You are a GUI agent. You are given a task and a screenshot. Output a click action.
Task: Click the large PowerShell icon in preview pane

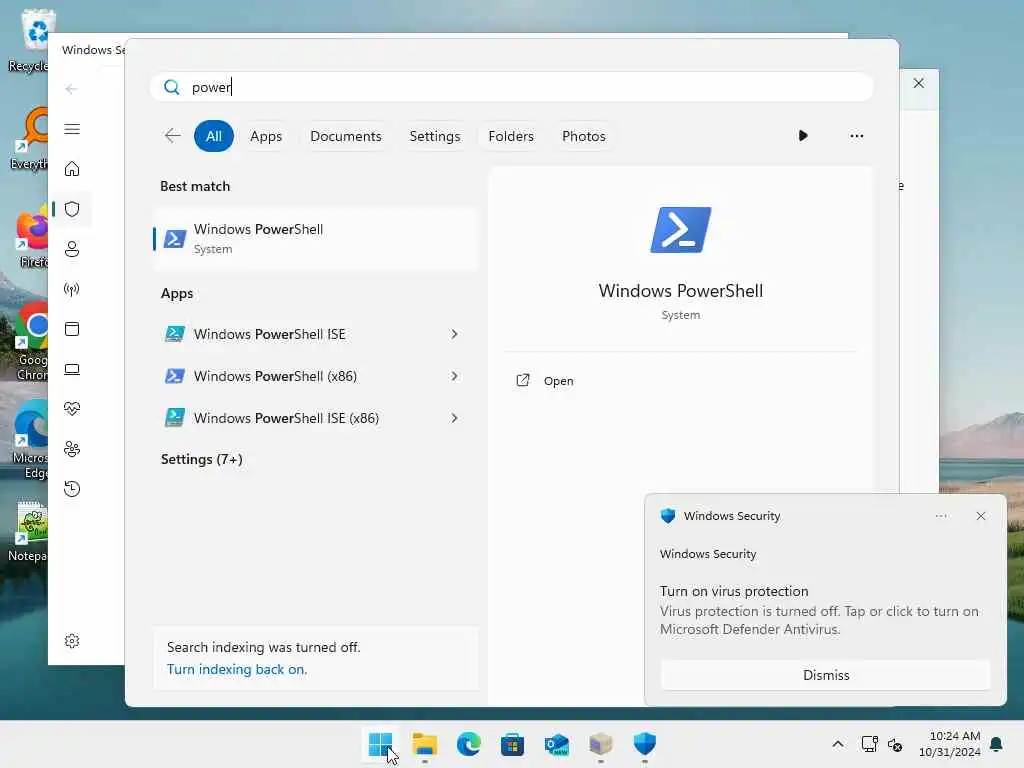tap(680, 230)
